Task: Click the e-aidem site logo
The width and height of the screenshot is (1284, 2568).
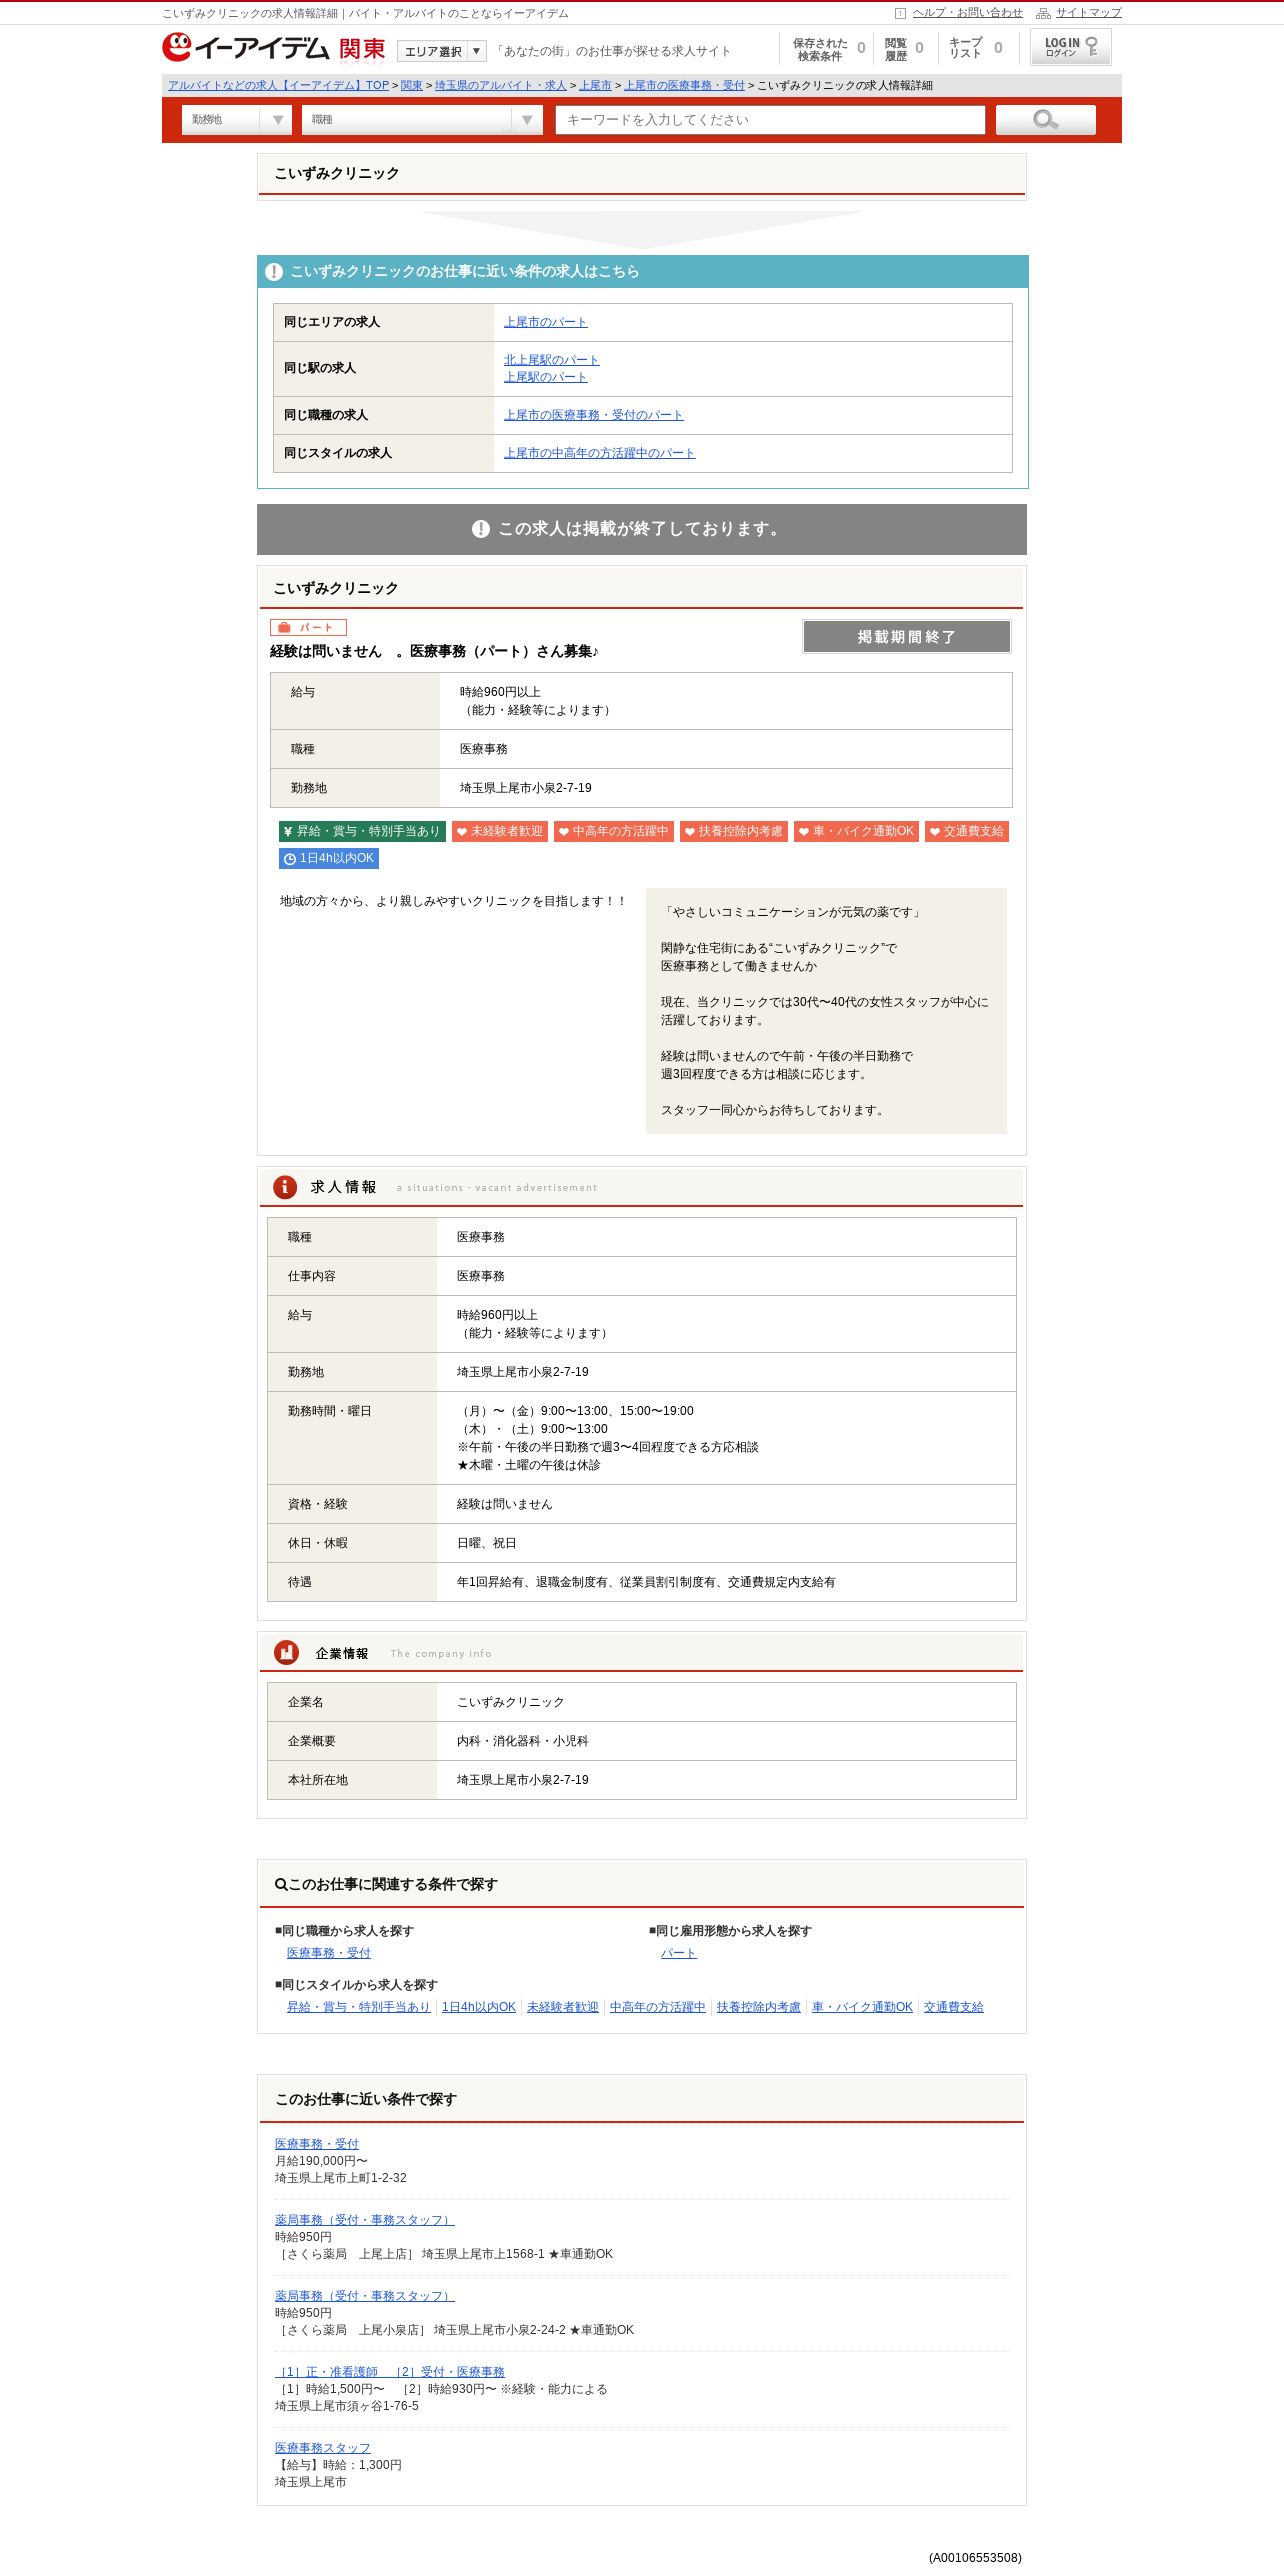Action: pos(245,48)
